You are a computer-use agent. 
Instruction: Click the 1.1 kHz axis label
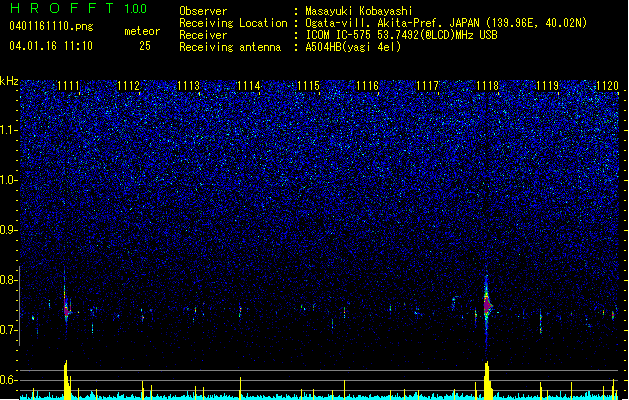pyautogui.click(x=9, y=130)
